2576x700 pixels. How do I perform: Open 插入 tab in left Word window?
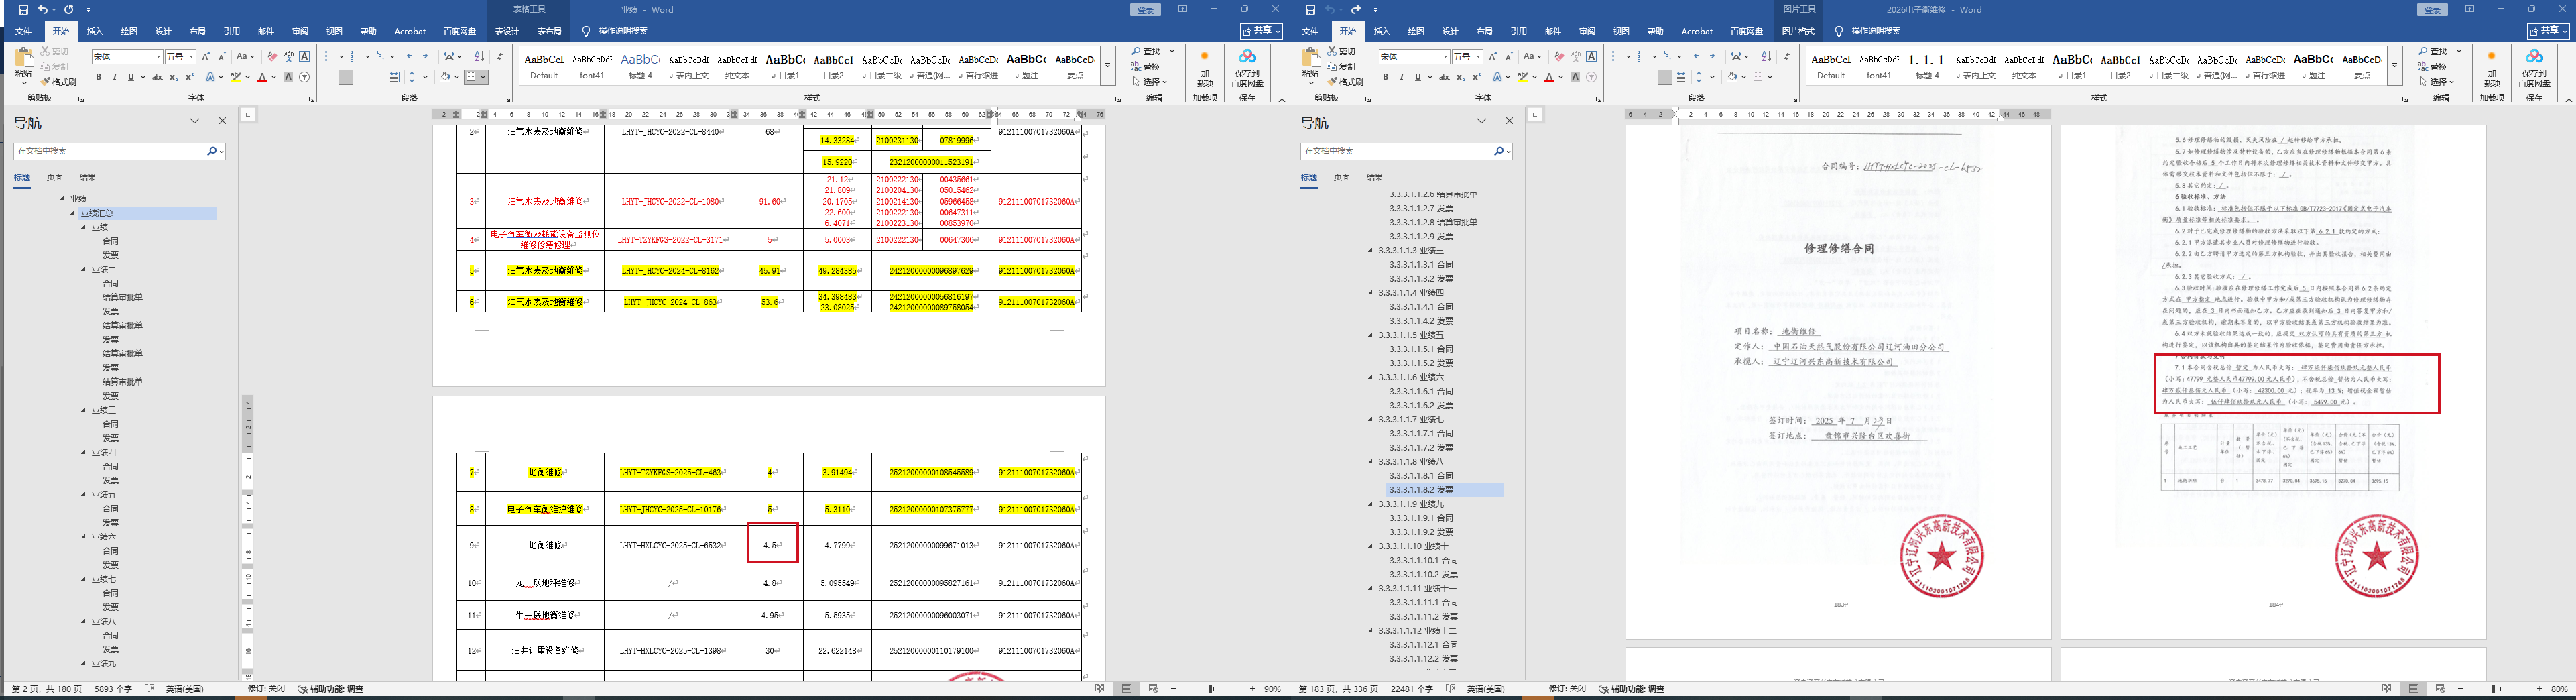click(x=95, y=31)
